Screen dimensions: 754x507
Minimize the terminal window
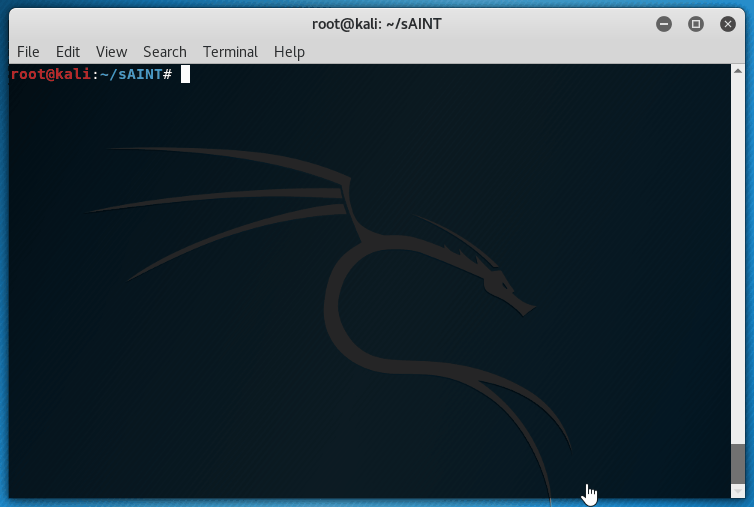coord(664,24)
